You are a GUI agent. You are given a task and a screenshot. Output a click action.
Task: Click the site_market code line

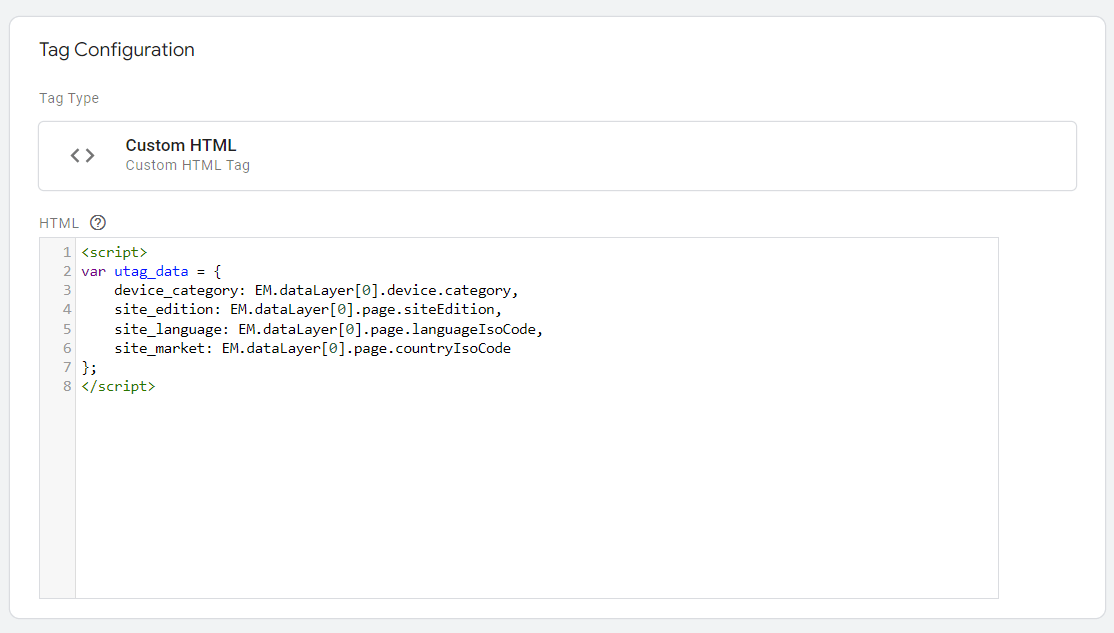313,349
